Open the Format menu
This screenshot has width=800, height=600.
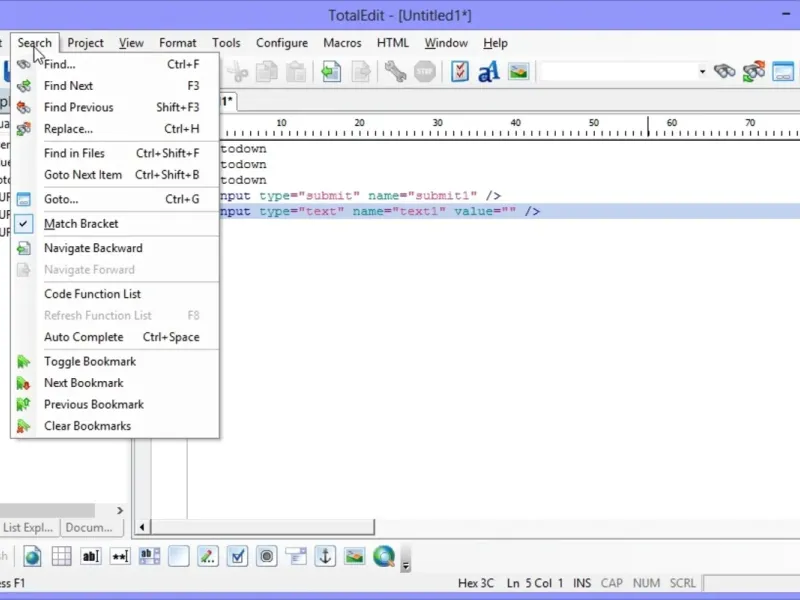(x=178, y=43)
